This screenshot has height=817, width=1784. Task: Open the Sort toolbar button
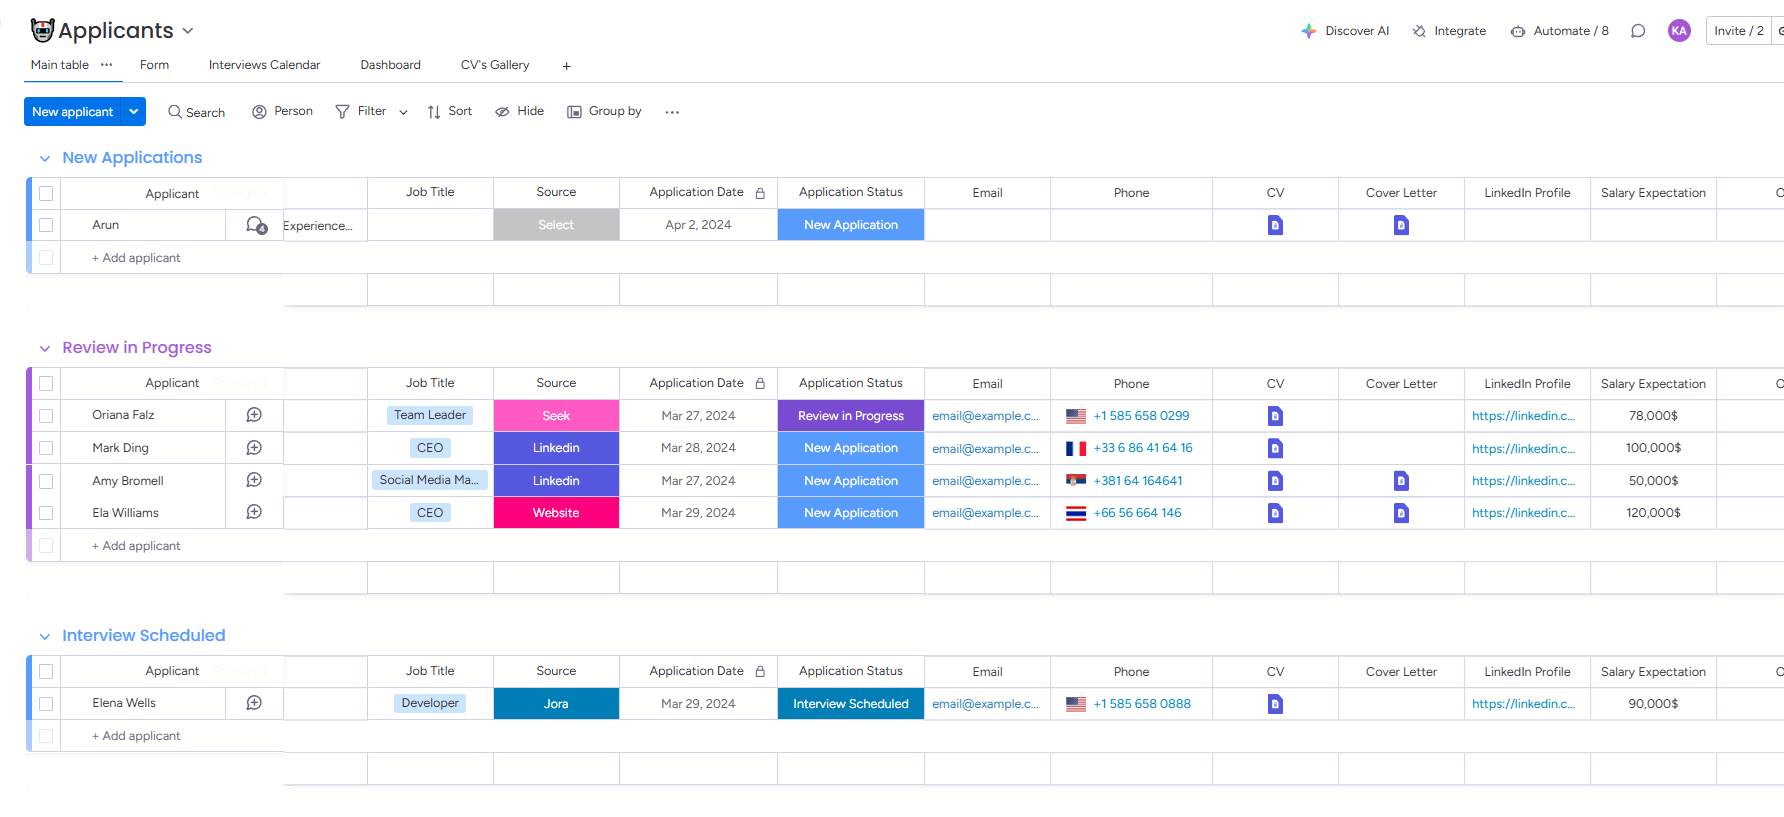tap(449, 111)
